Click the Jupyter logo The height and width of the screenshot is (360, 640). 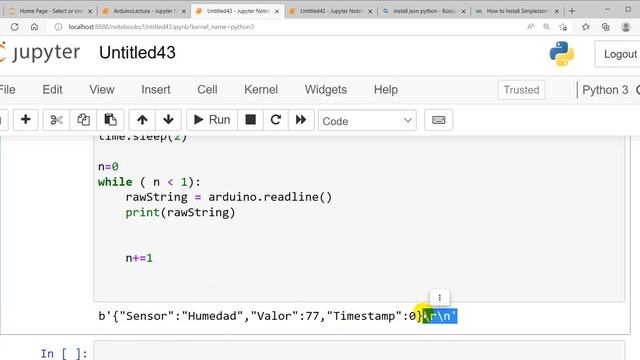coord(40,53)
